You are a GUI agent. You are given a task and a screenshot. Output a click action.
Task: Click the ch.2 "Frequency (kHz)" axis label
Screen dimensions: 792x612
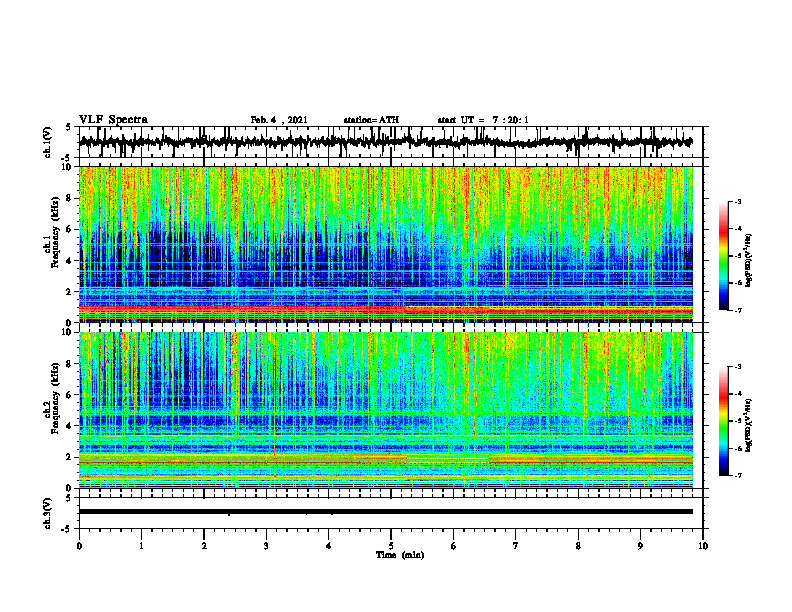[x=56, y=398]
